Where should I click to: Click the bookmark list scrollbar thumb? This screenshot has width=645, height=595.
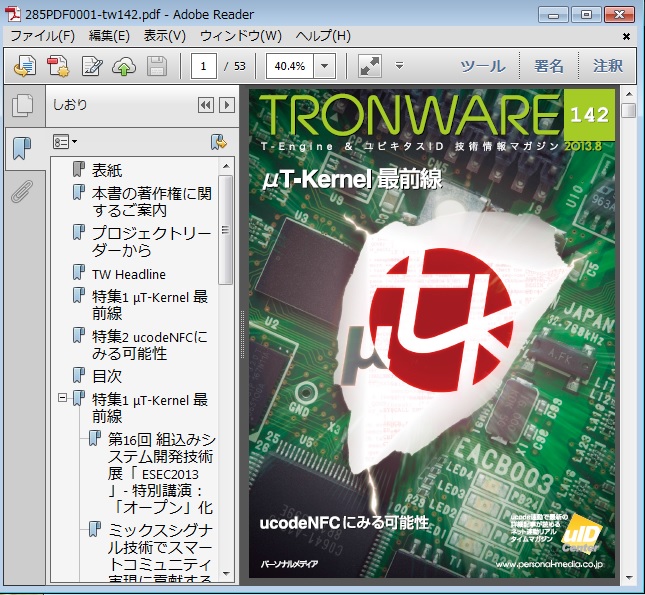tap(225, 230)
